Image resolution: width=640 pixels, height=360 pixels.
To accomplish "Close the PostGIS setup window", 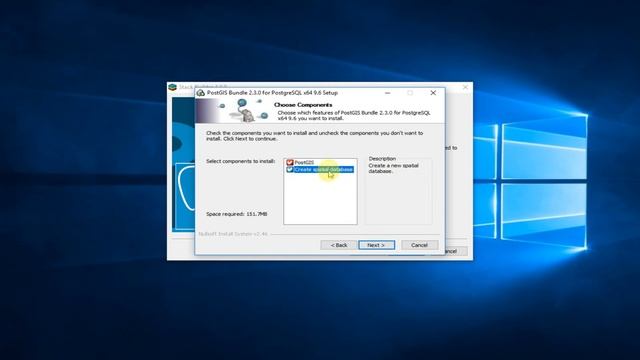I will tap(433, 93).
